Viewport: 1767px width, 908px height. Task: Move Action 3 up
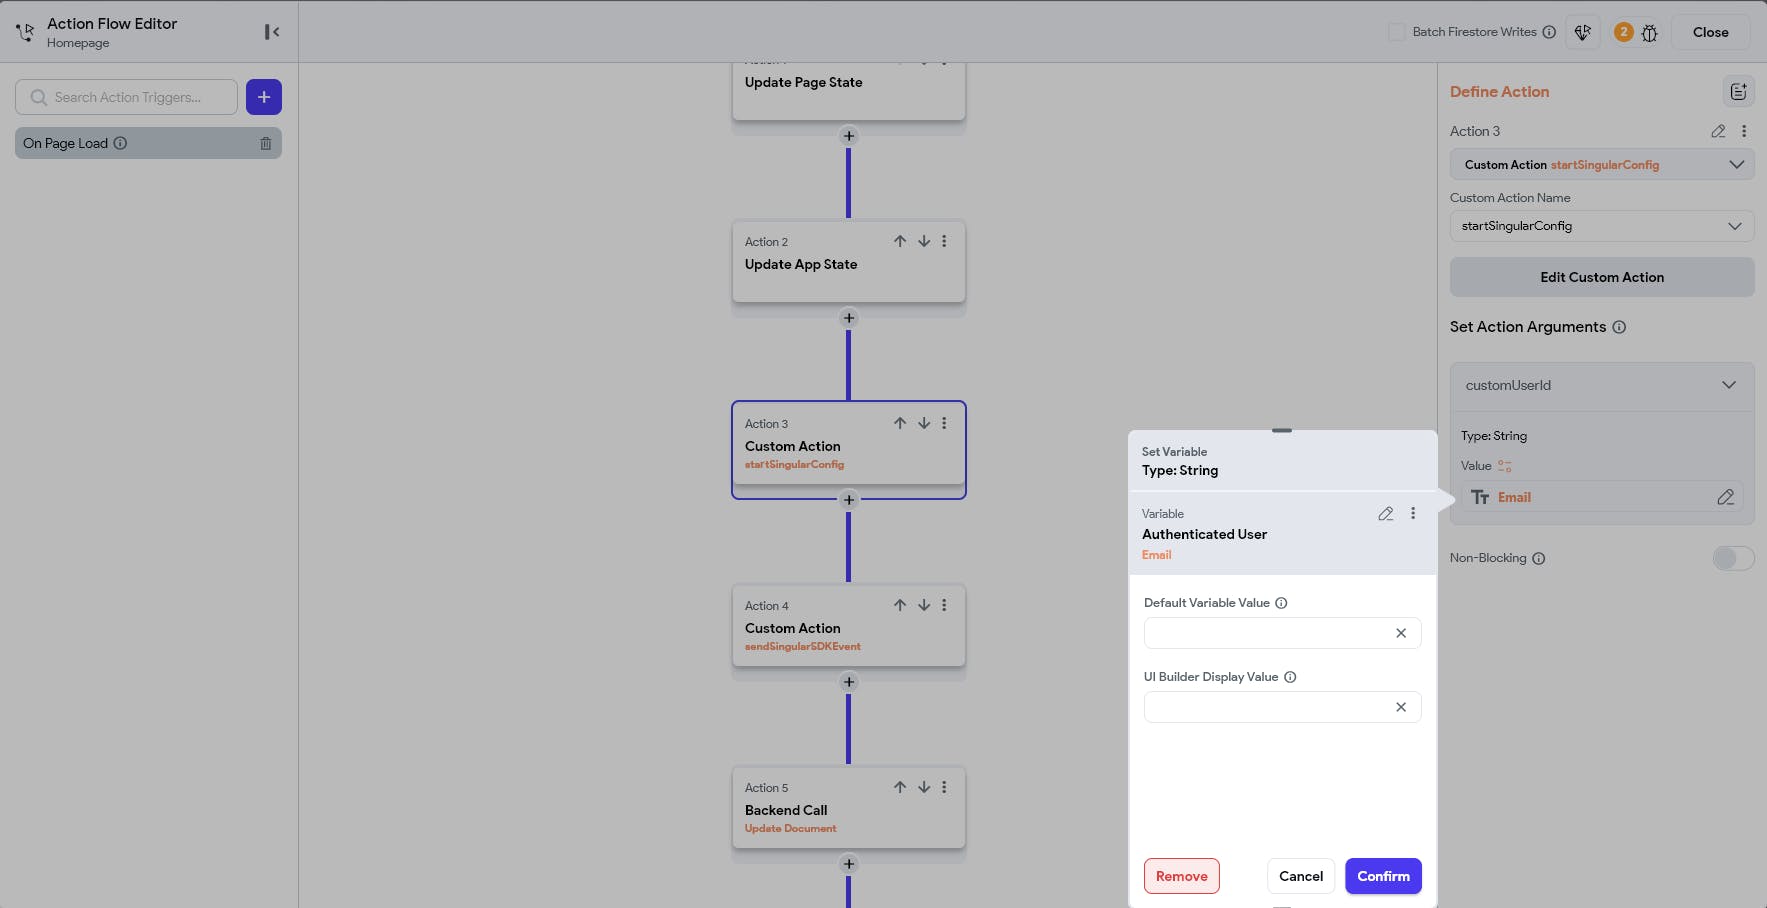pos(900,423)
